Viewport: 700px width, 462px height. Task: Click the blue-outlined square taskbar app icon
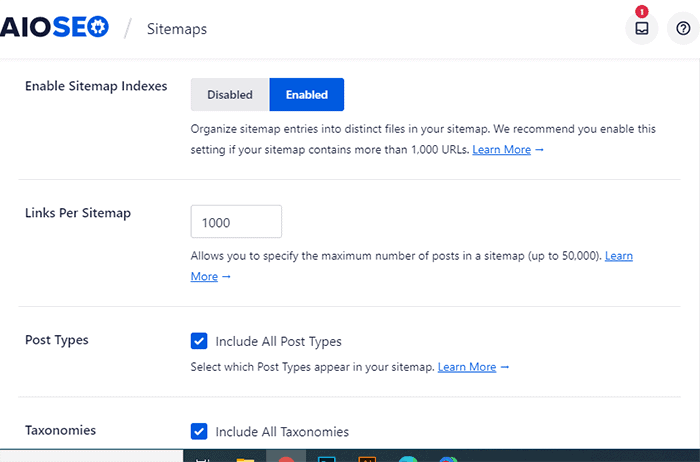click(x=325, y=456)
